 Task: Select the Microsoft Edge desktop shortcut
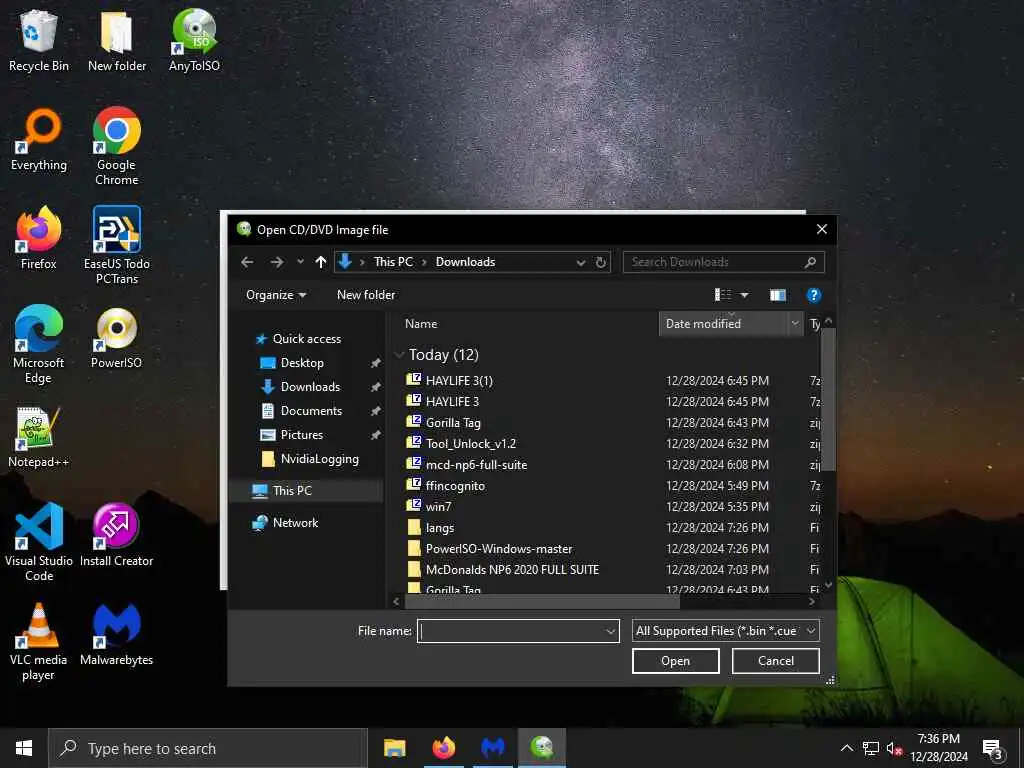tap(39, 344)
